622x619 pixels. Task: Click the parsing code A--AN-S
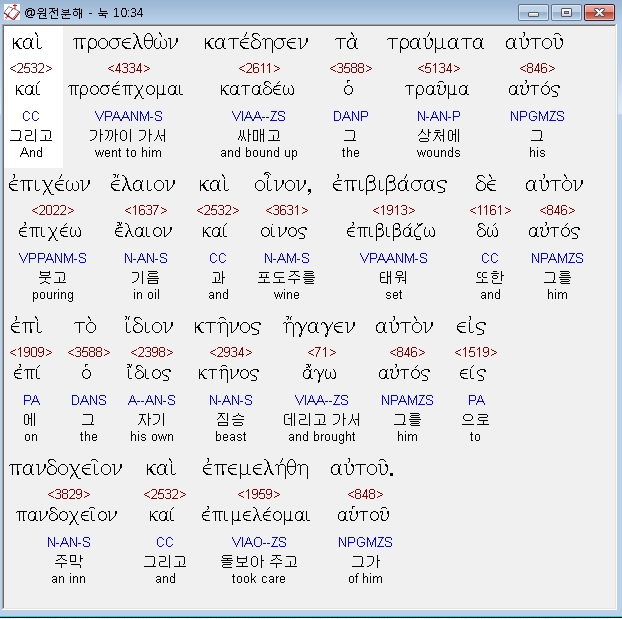pos(152,400)
